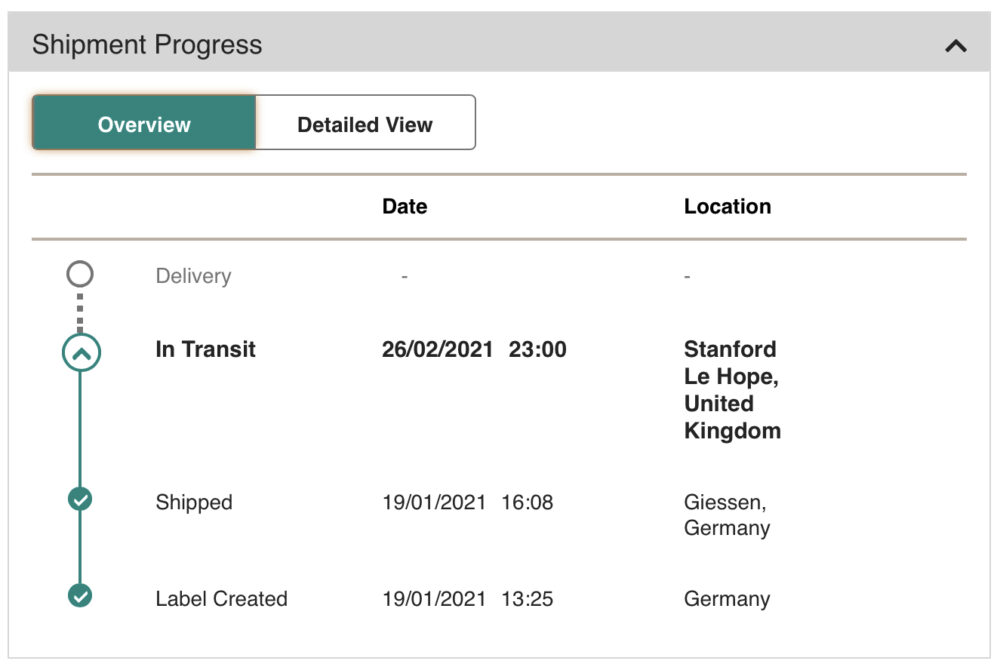Click the 19/01/2021 16:08 timestamp
1000x670 pixels.
(x=467, y=502)
